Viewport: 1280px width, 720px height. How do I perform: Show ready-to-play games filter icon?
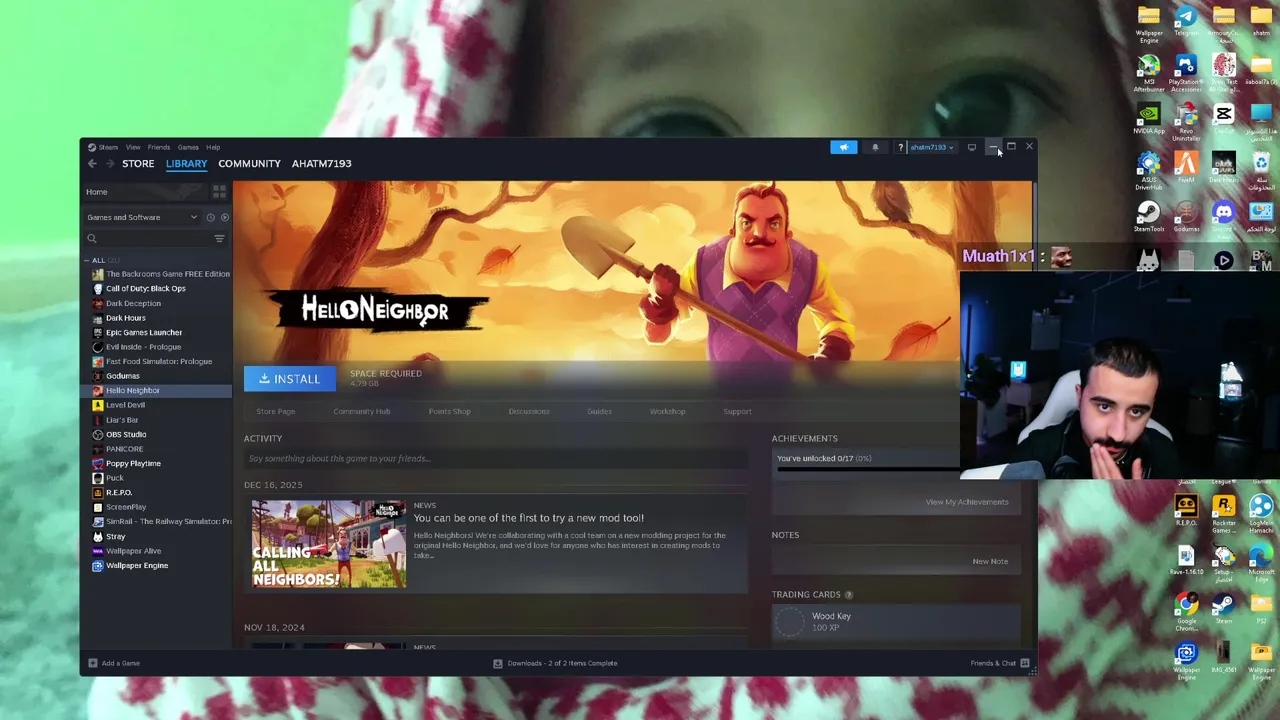coord(224,217)
